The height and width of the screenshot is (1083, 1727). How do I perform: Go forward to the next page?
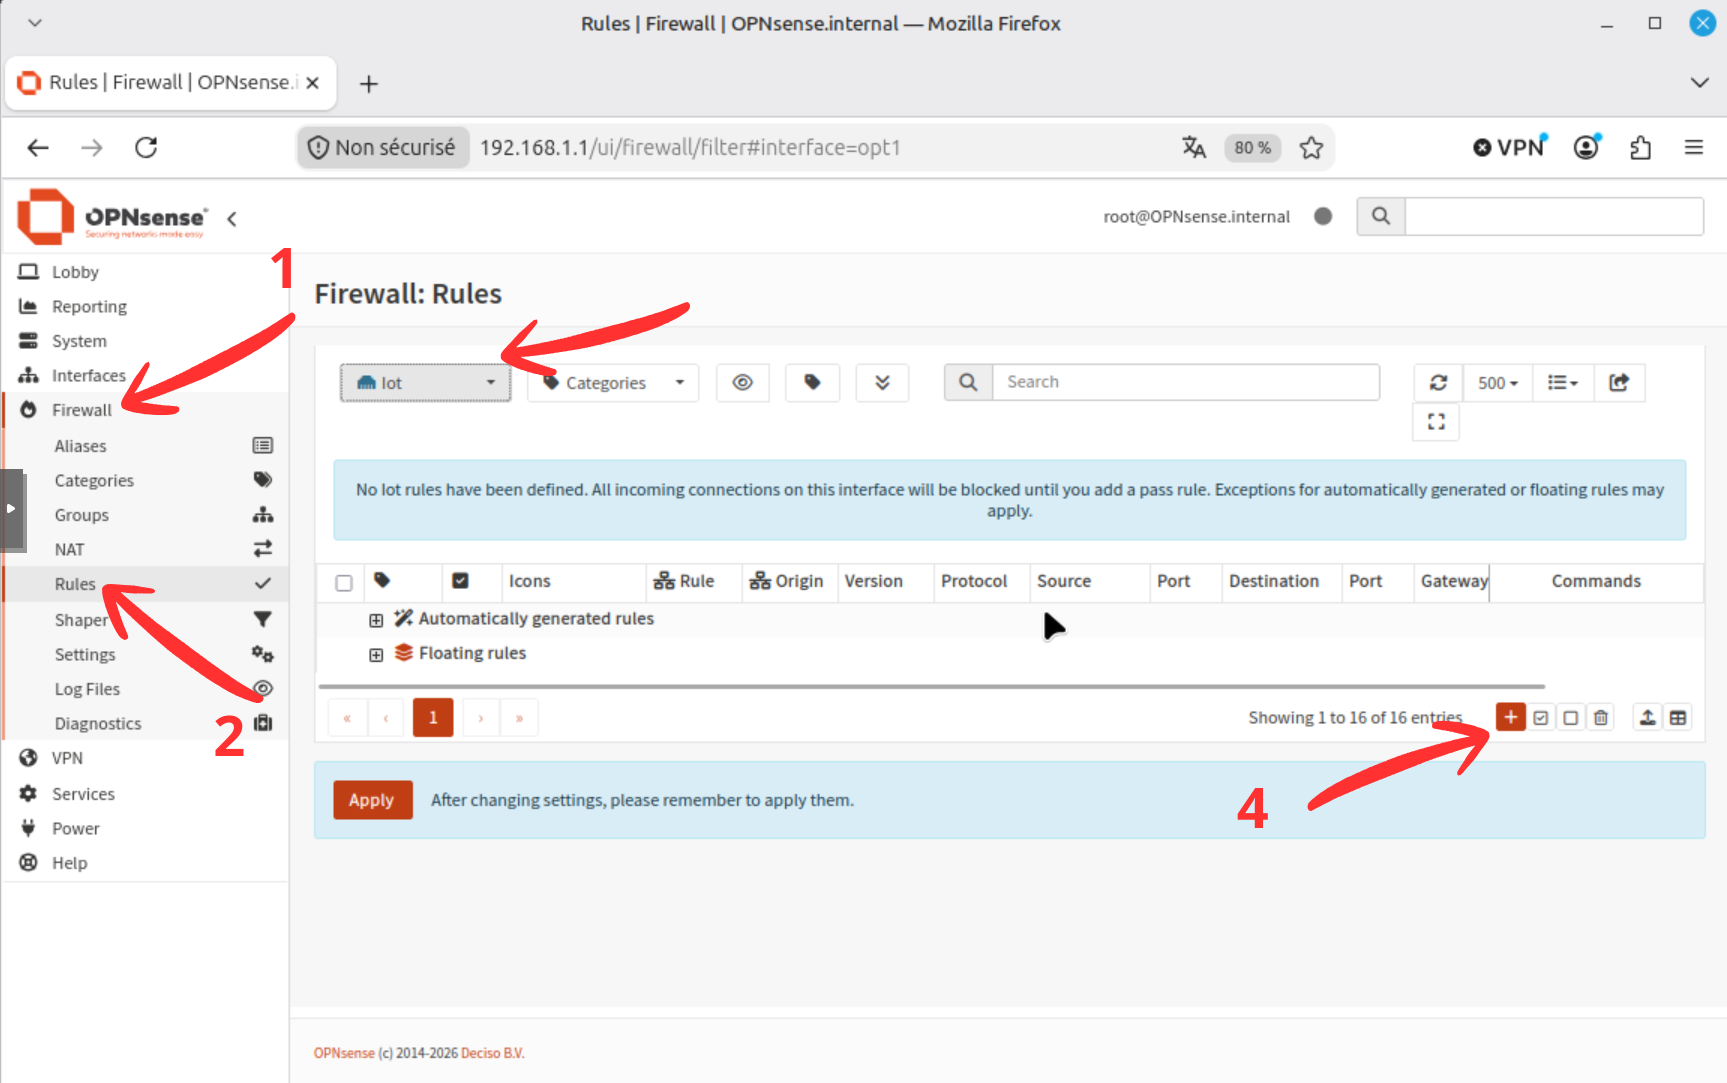click(x=92, y=148)
